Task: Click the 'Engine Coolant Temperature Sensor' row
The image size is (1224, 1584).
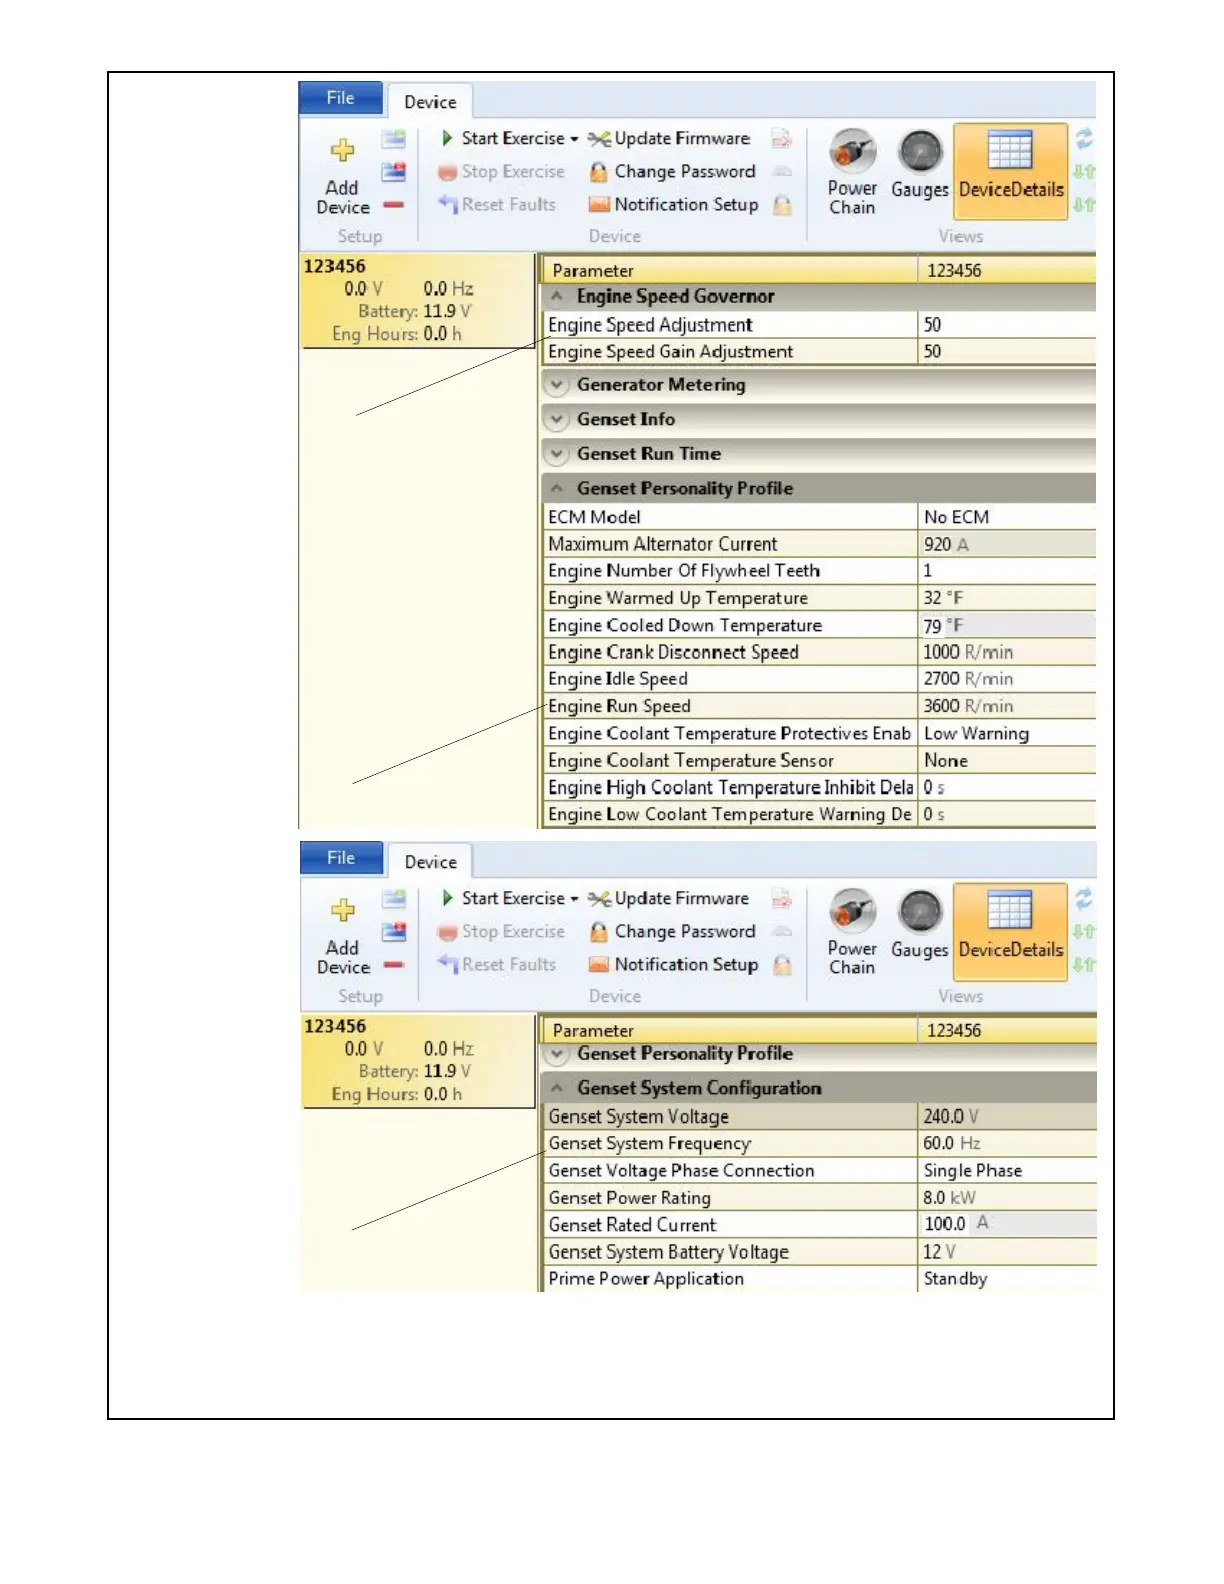Action: point(820,761)
